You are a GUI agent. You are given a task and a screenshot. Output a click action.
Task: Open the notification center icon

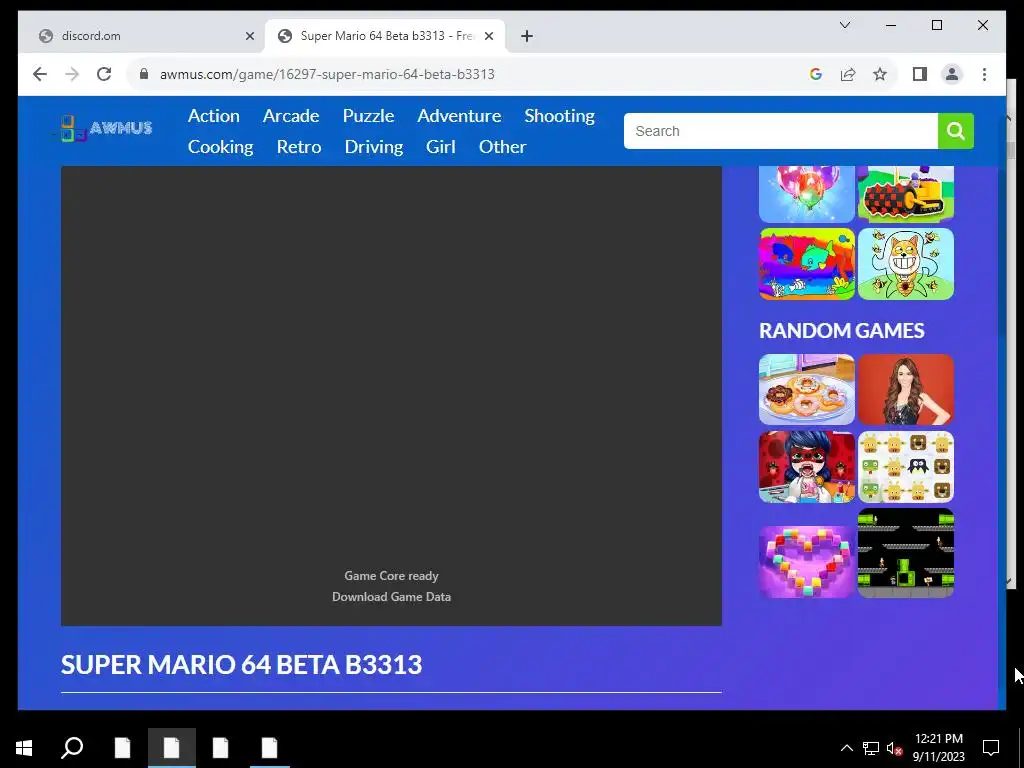991,748
